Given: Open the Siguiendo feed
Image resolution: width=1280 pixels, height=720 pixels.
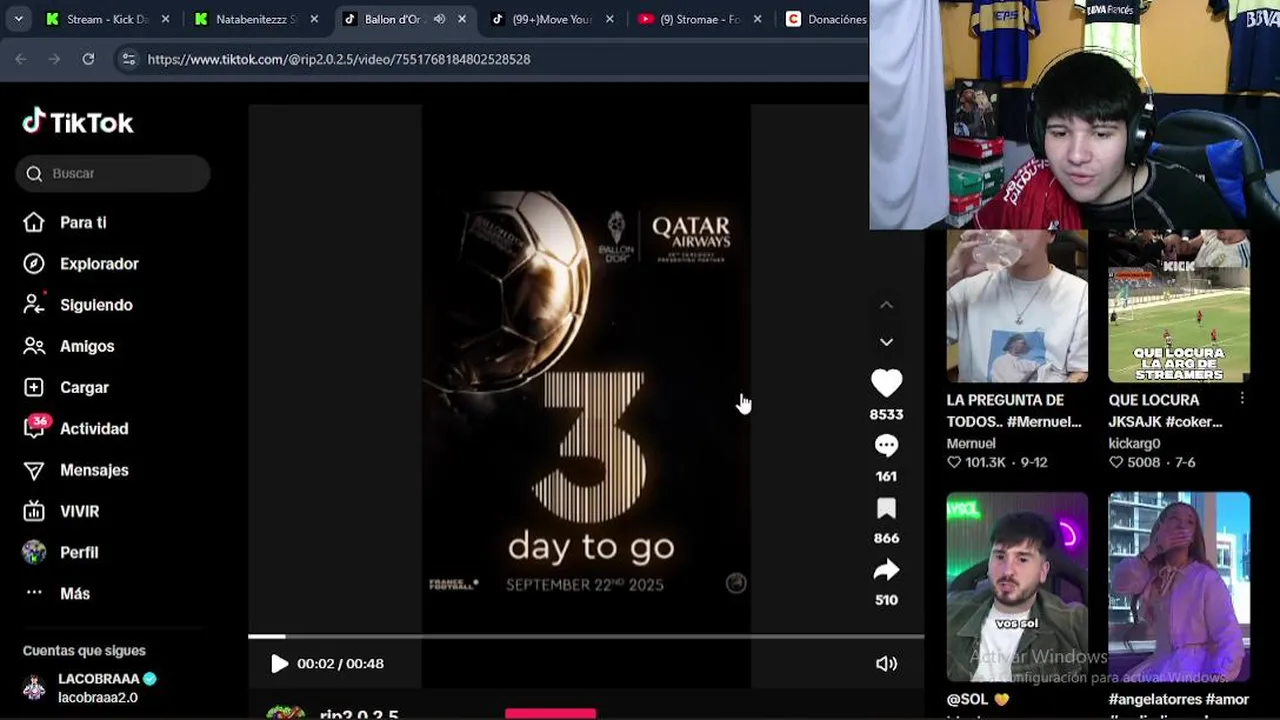Looking at the screenshot, I should point(96,305).
